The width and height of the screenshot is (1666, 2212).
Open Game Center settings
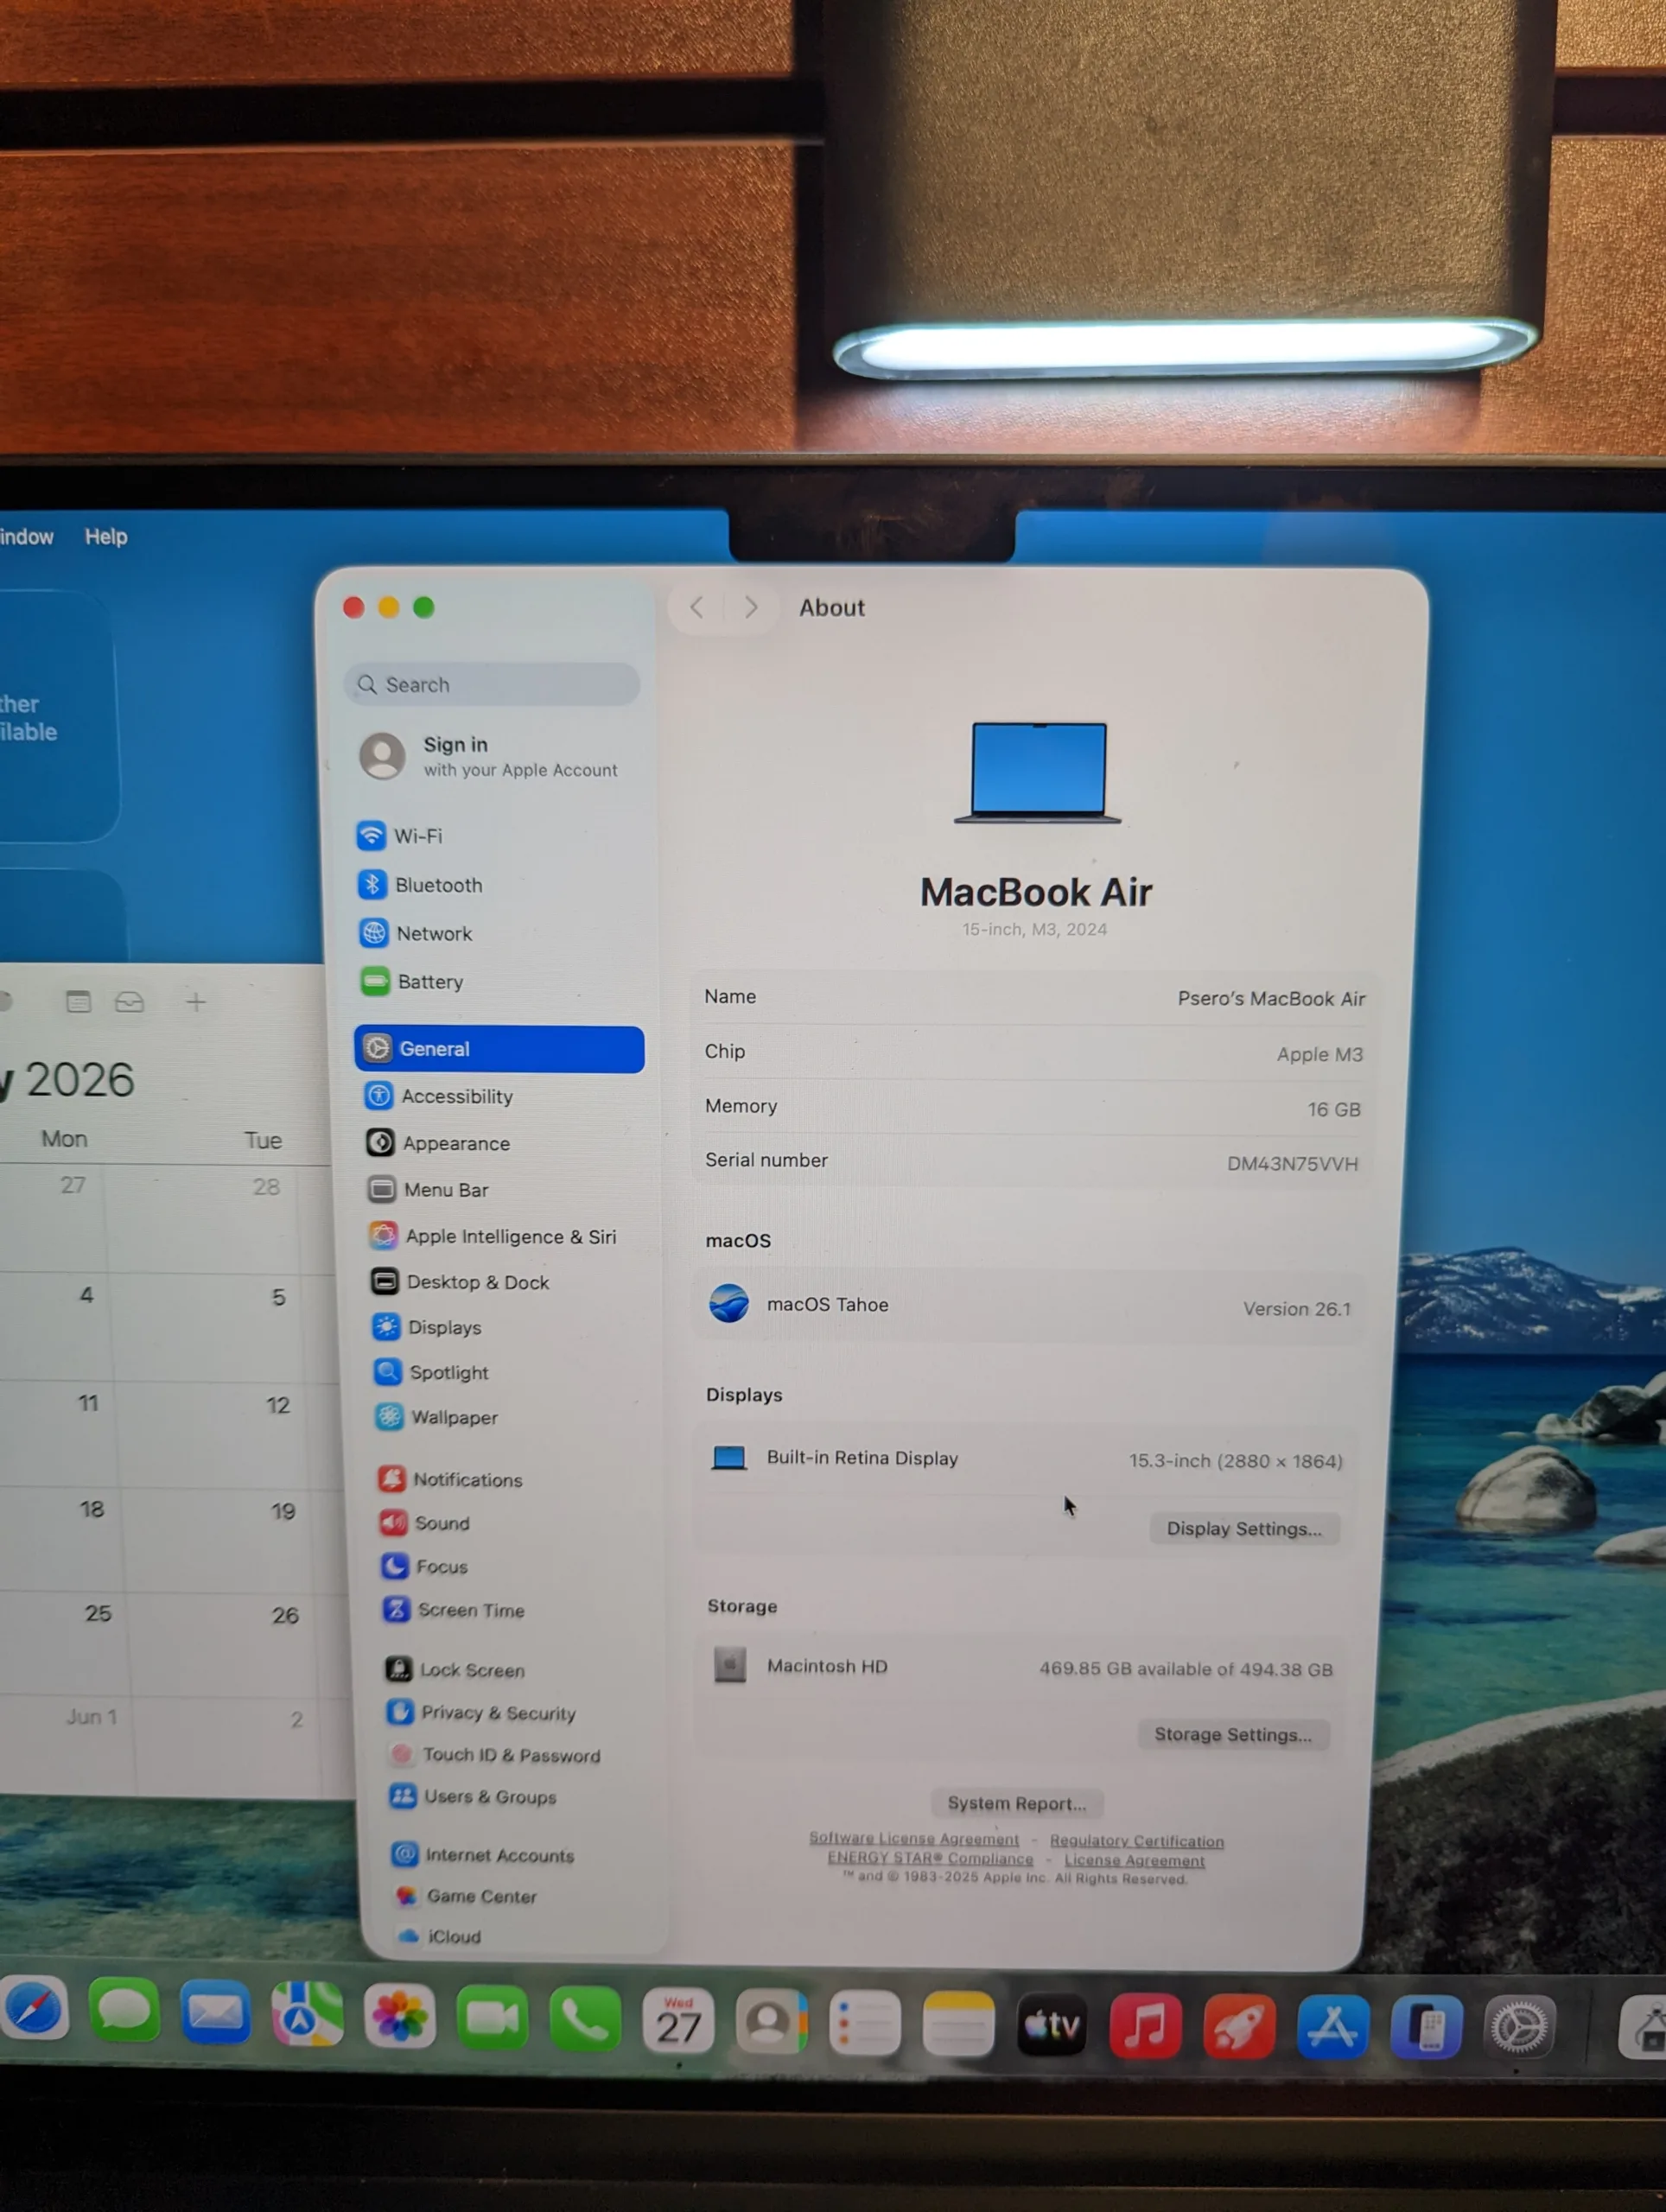tap(466, 1896)
